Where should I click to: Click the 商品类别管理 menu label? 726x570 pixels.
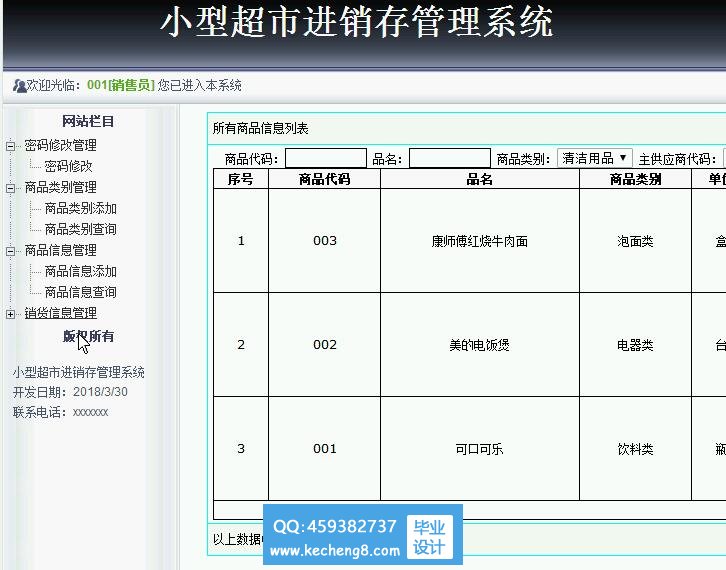(61, 187)
